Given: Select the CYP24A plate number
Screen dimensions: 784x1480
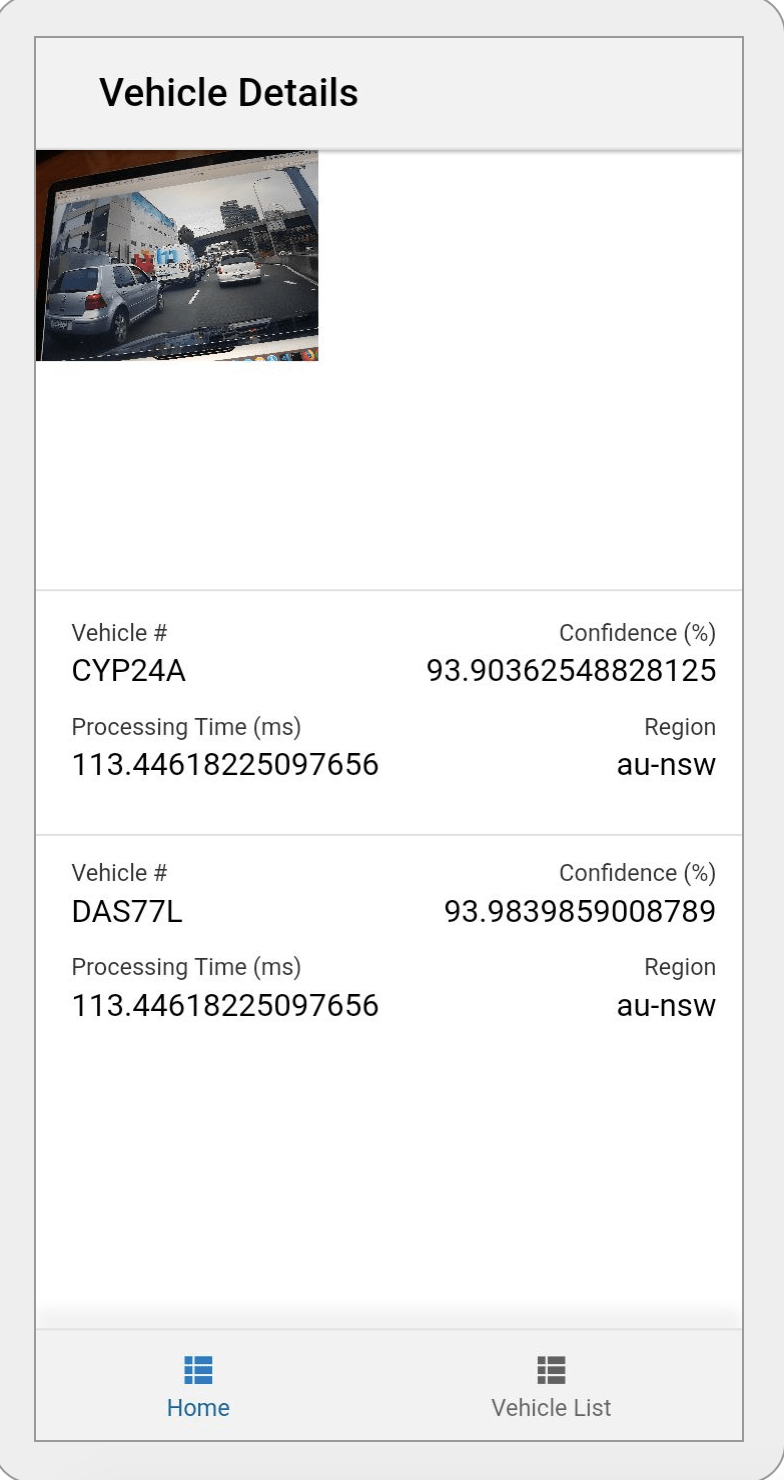Looking at the screenshot, I should tap(129, 671).
